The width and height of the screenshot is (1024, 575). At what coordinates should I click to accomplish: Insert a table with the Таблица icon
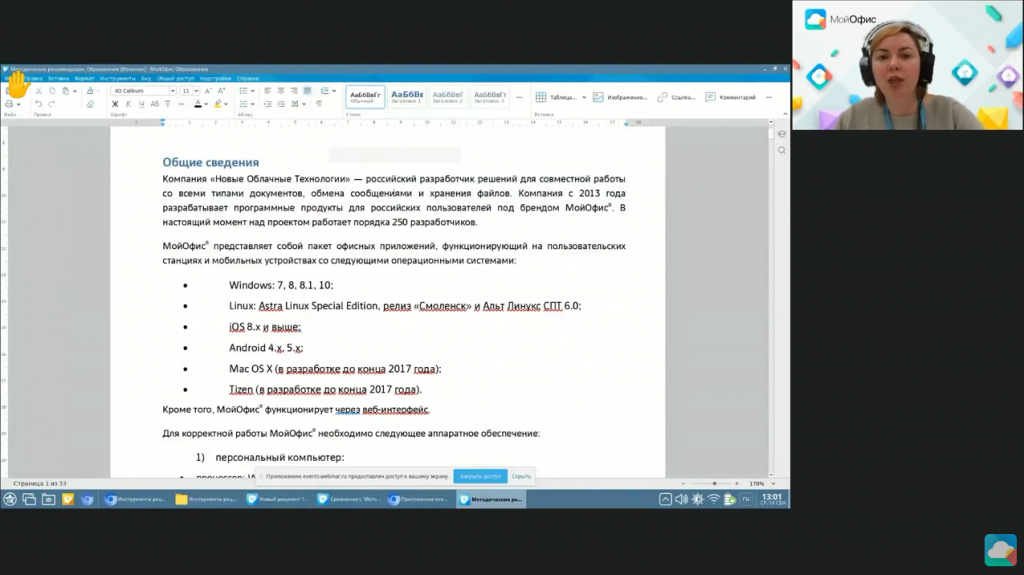[541, 97]
